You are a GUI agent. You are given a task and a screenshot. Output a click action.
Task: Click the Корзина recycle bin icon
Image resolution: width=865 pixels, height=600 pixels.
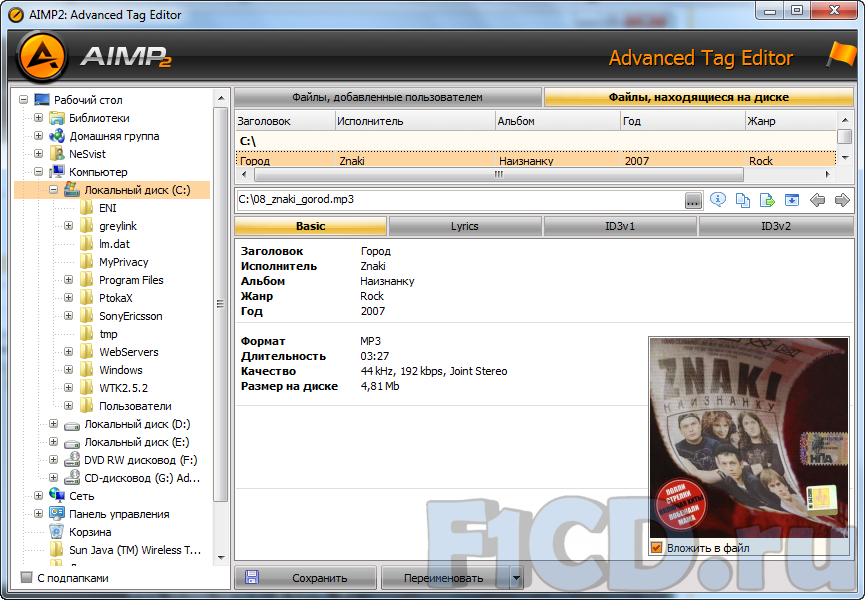pyautogui.click(x=57, y=532)
